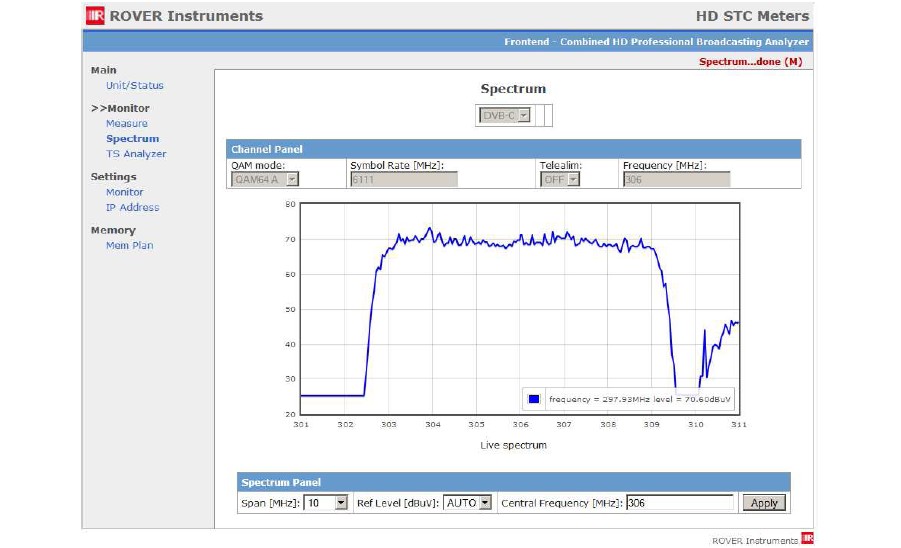The width and height of the screenshot is (901, 548).
Task: Open the Telealim OFF dropdown
Action: tap(560, 179)
